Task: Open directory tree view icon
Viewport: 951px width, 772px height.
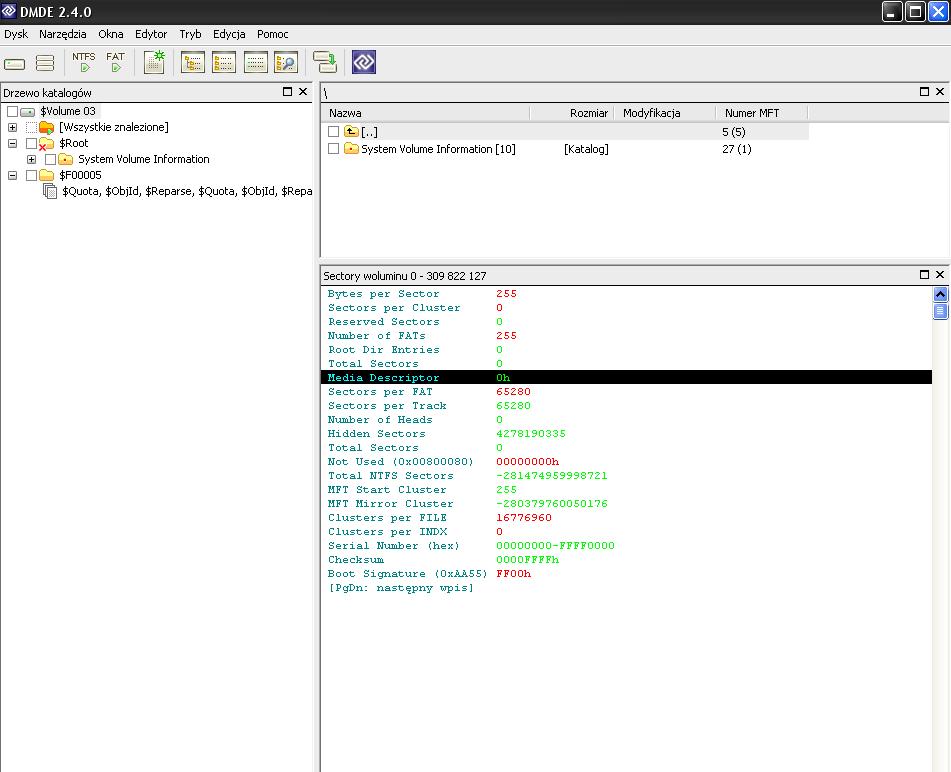Action: tap(193, 62)
